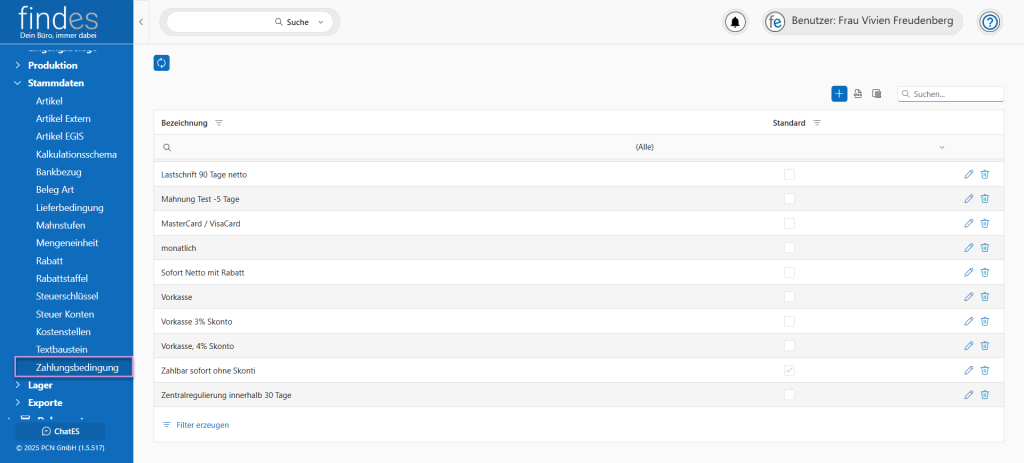1024x463 pixels.
Task: Toggle Standard checkbox for Zahlbar sofort ohne Skonti
Action: tap(789, 370)
